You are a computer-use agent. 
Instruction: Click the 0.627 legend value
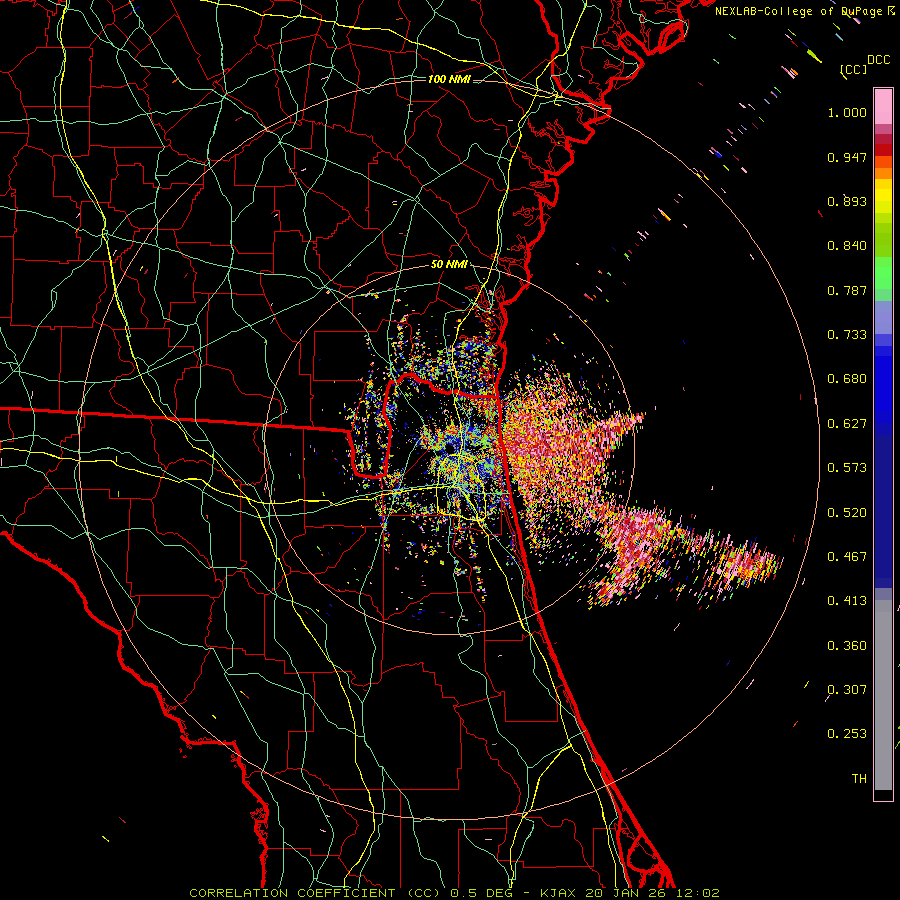[847, 424]
